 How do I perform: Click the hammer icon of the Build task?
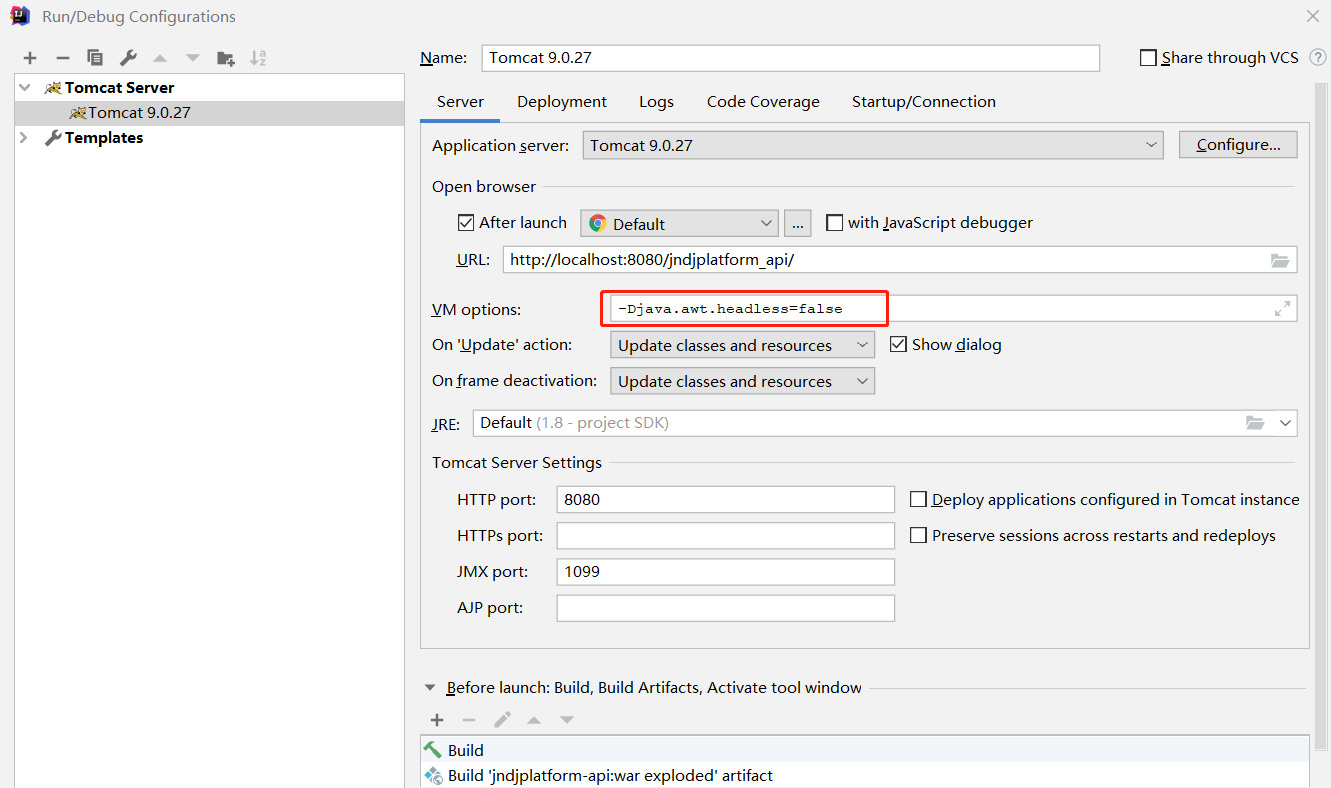[433, 750]
